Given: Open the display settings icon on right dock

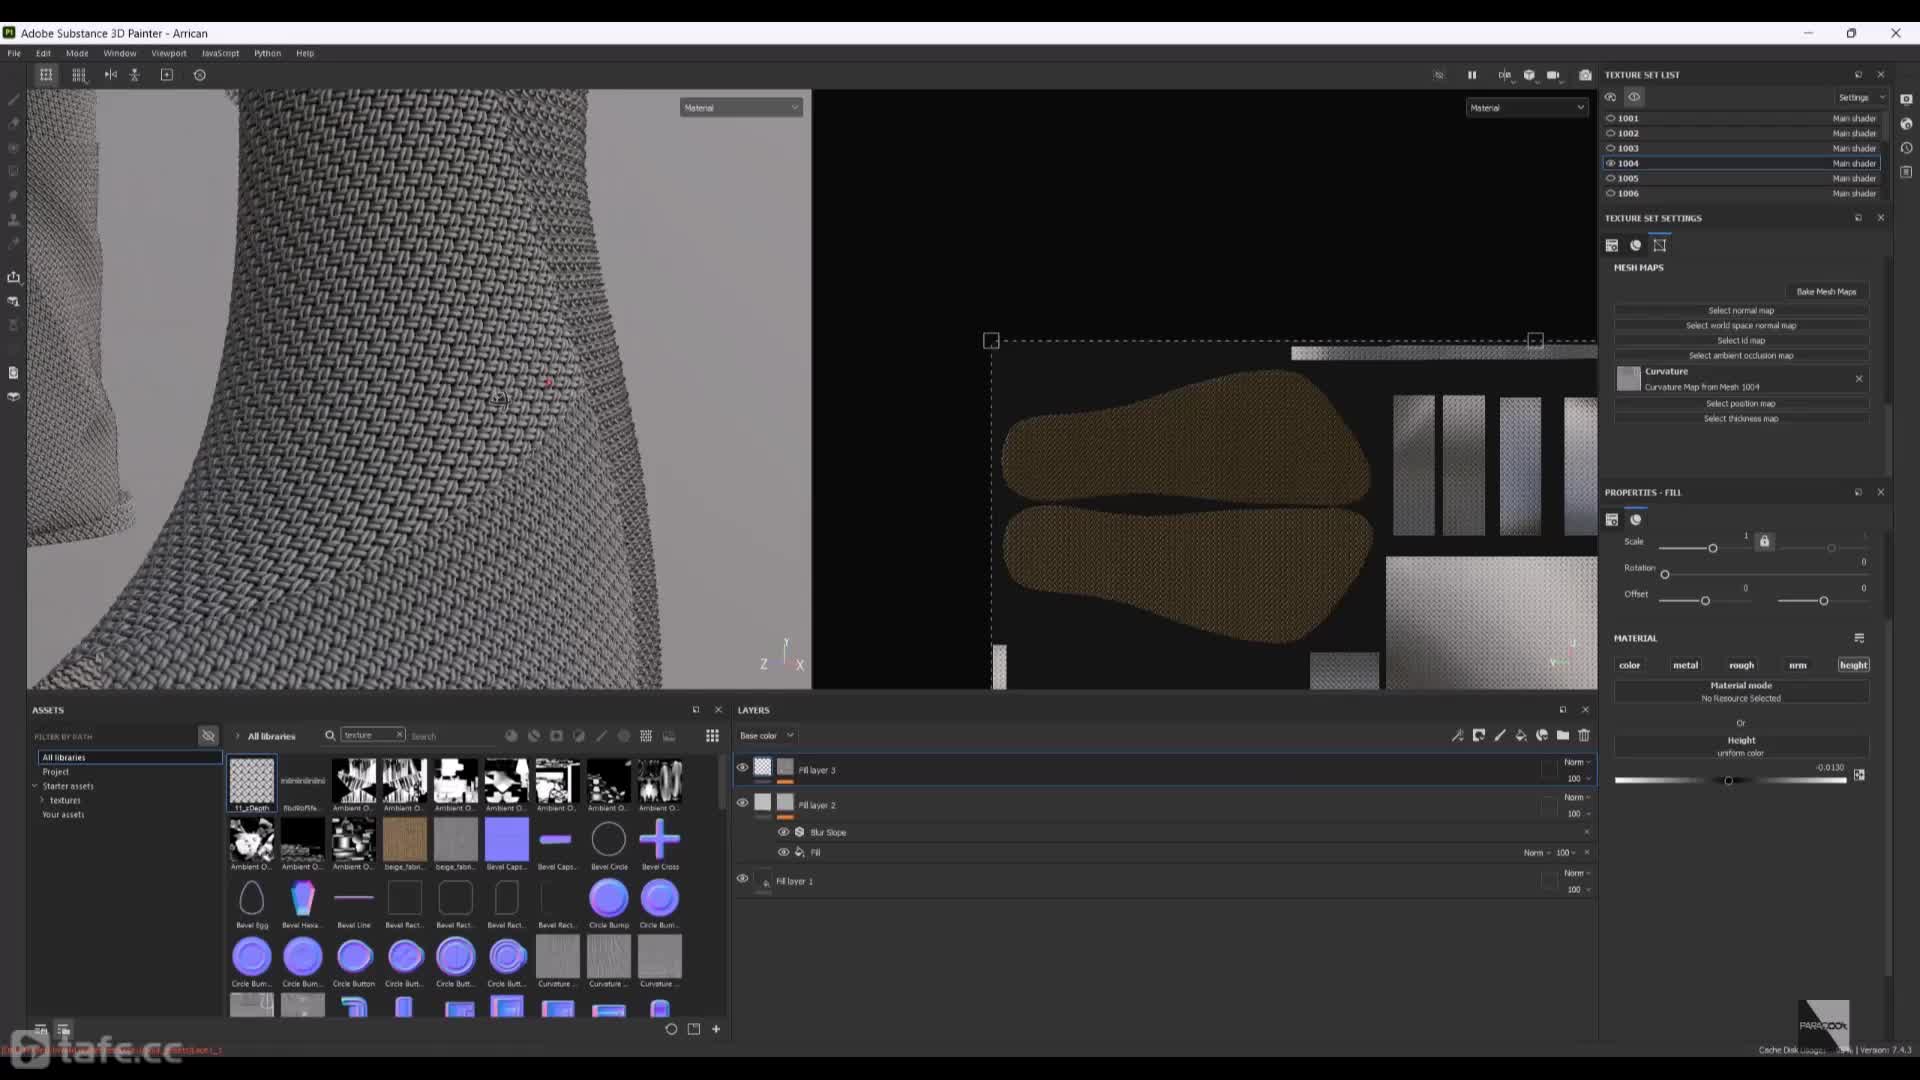Looking at the screenshot, I should pyautogui.click(x=1906, y=99).
